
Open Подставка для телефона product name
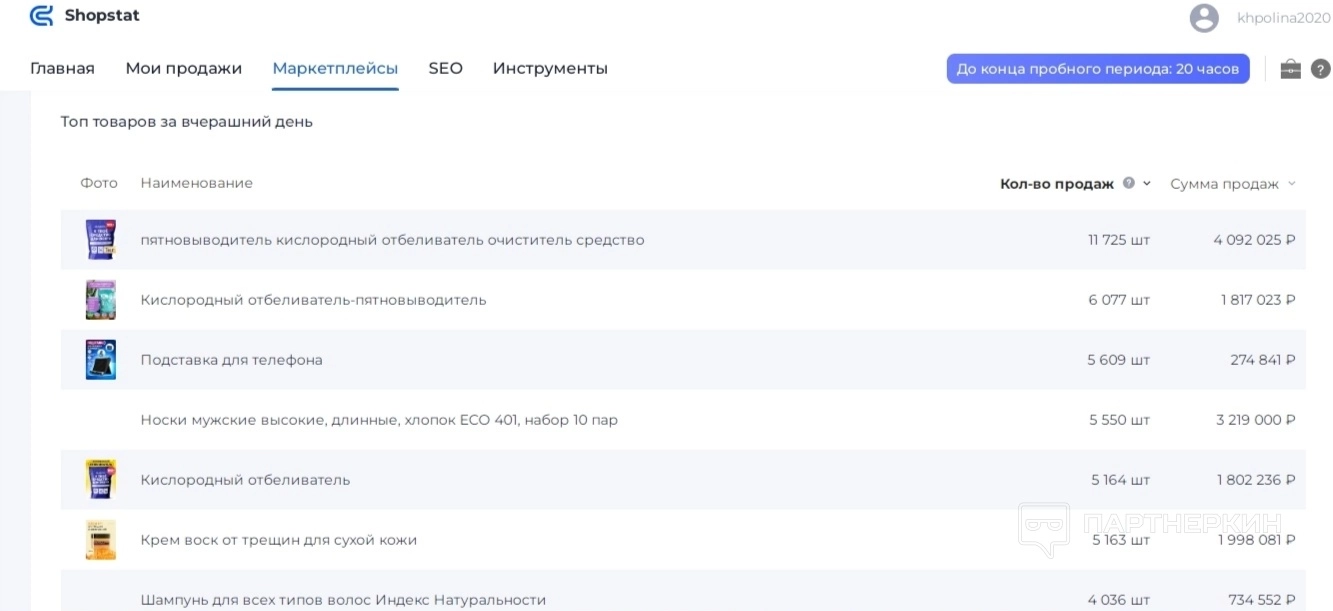click(231, 360)
